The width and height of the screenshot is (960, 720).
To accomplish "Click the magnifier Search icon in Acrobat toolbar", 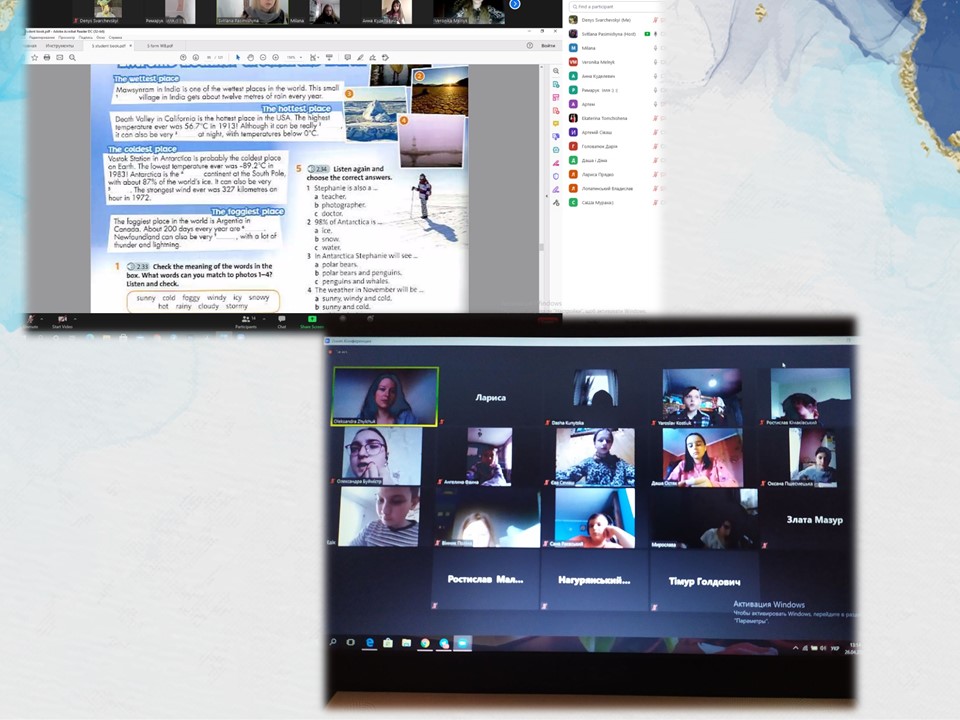I will 72,58.
